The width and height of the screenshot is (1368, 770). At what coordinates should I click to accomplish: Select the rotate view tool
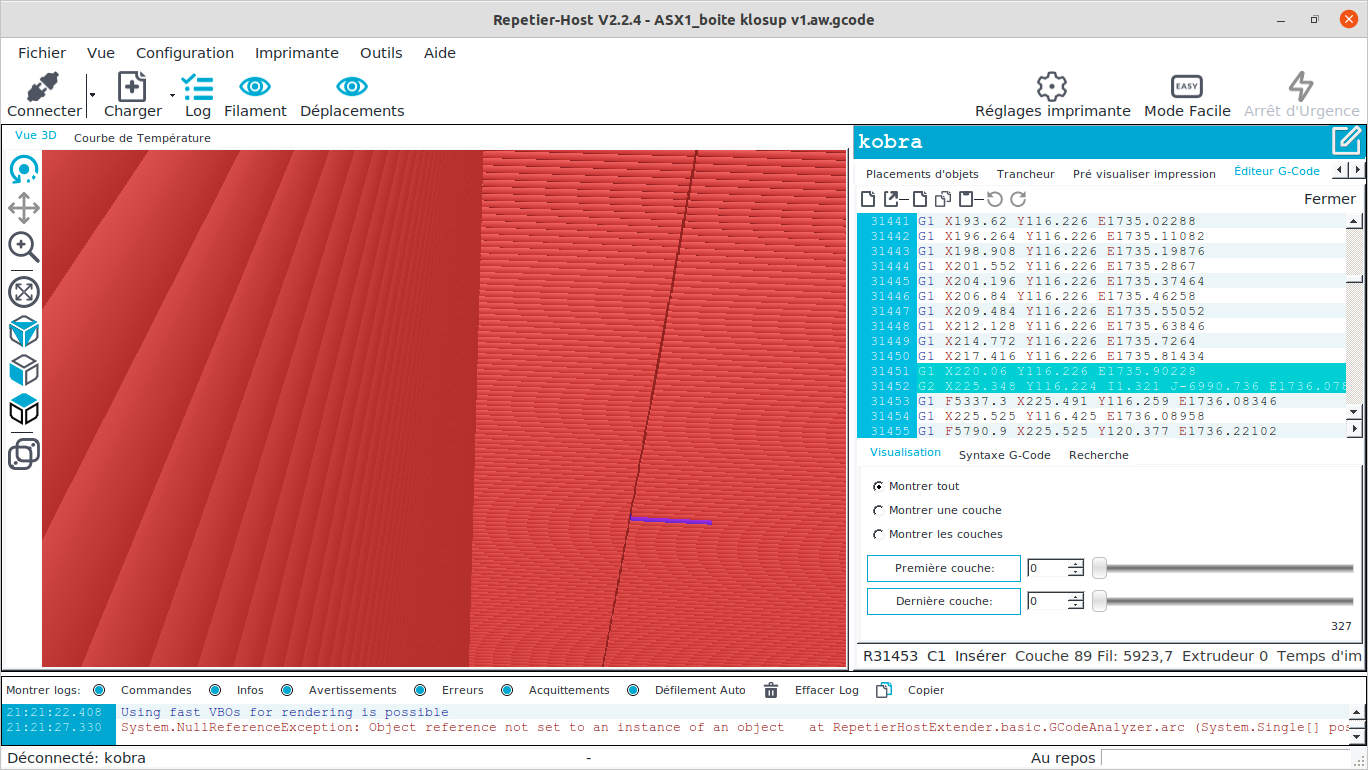point(24,170)
